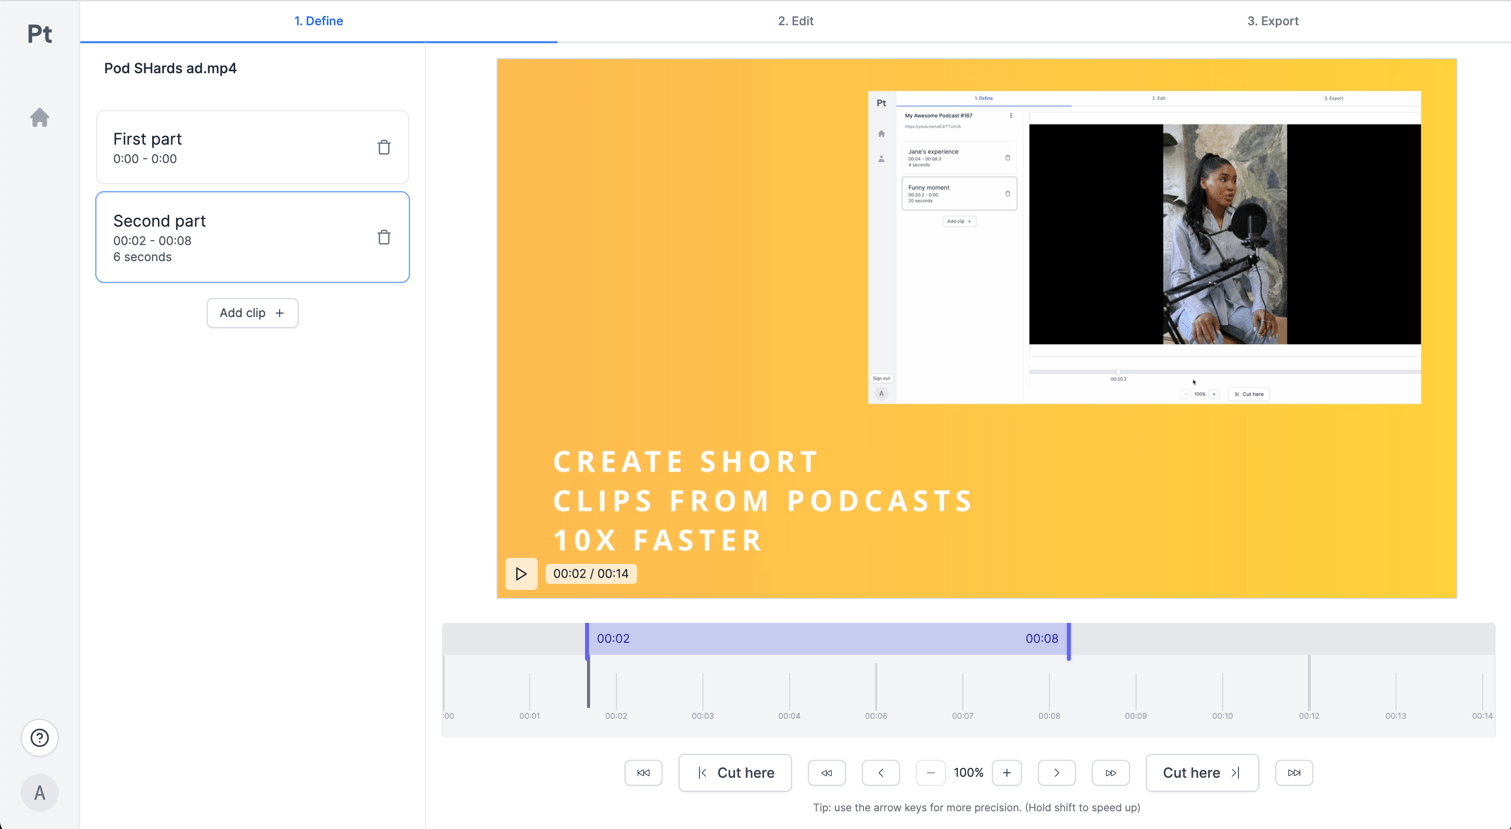Switch to the 3. Export tab
Viewport: 1511px width, 829px height.
pos(1273,21)
